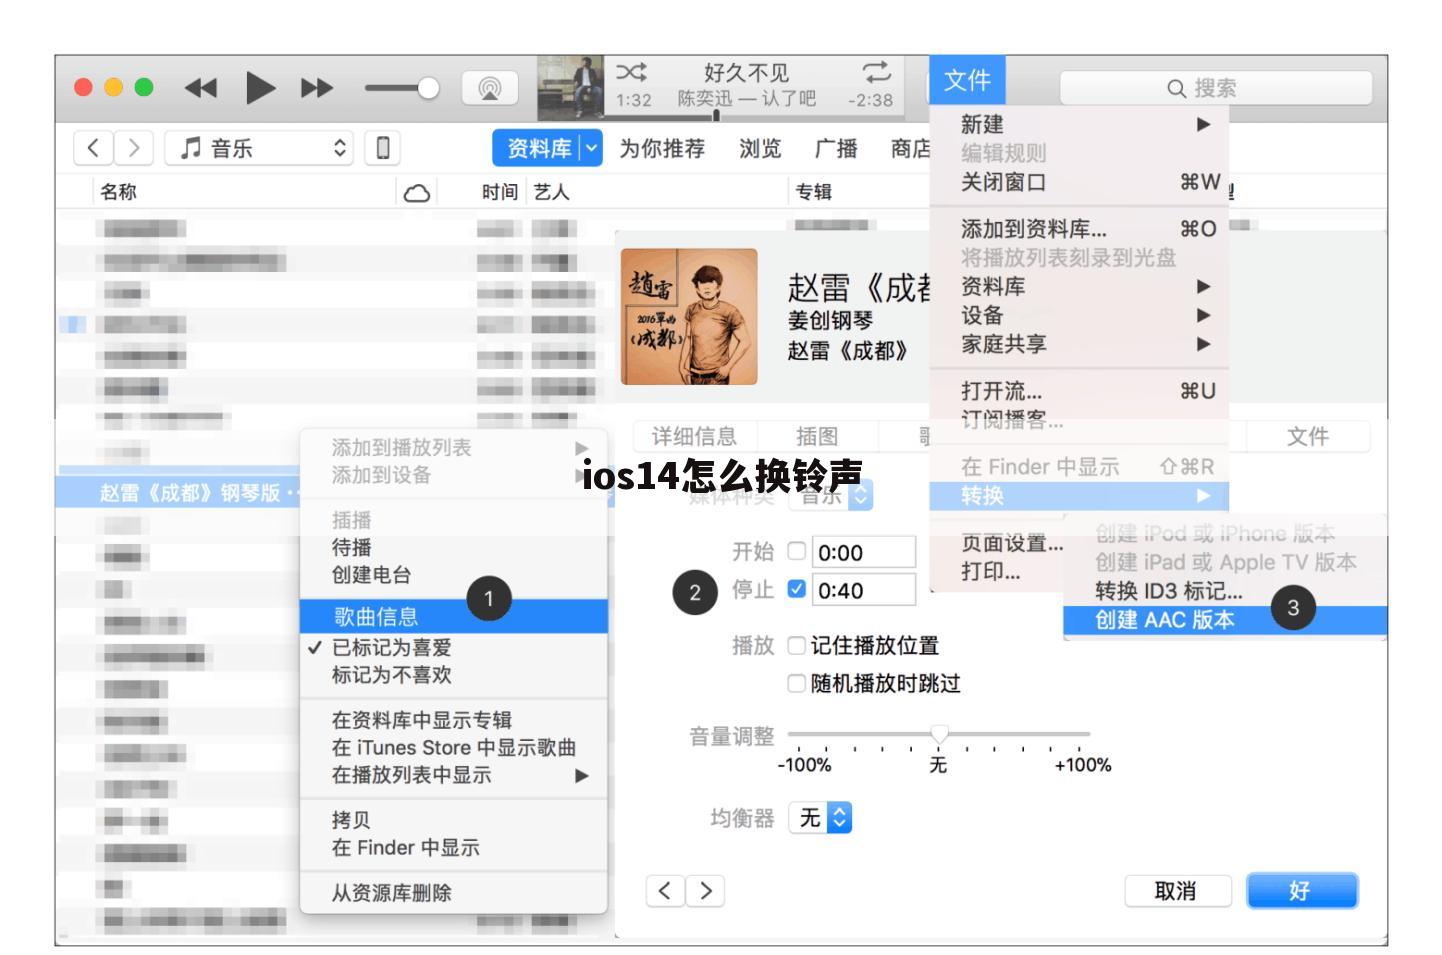The height and width of the screenshot is (955, 1442).
Task: Adjust the volume slider knob
Action: [x=428, y=88]
